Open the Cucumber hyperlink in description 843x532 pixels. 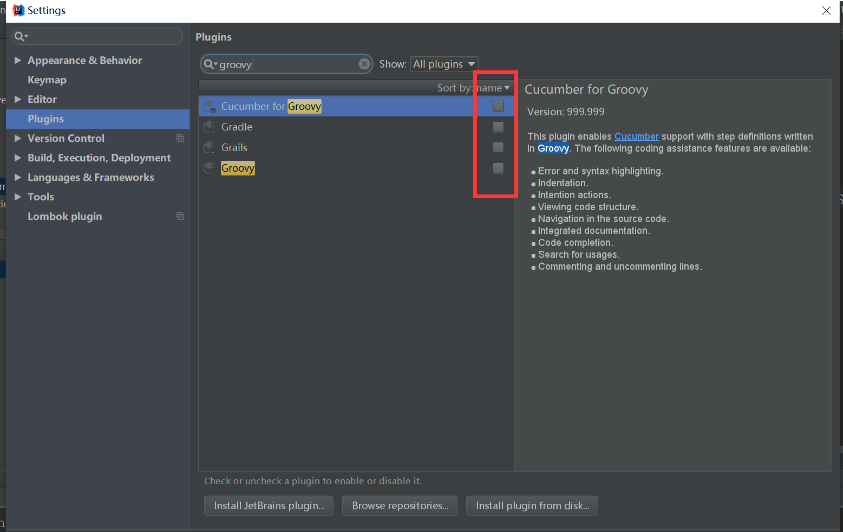tap(636, 136)
